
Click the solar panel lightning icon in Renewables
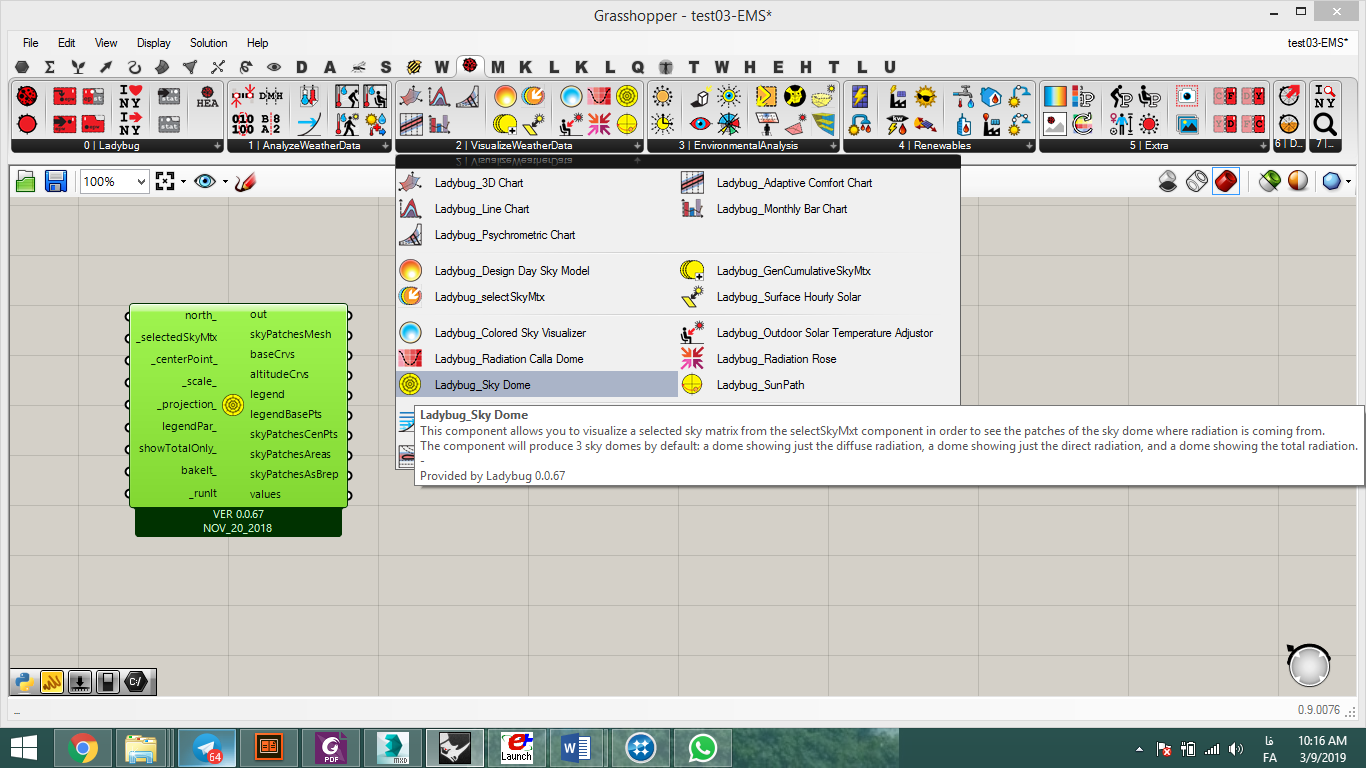point(859,96)
